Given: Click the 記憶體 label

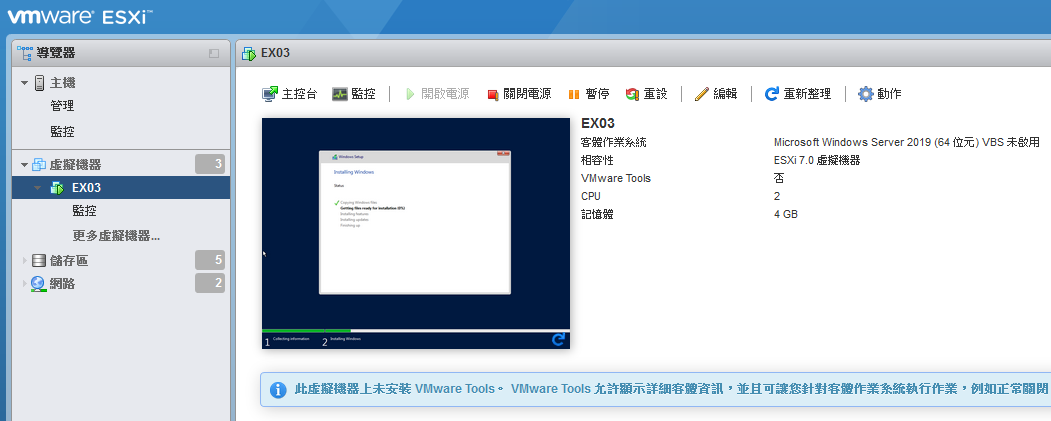Looking at the screenshot, I should pyautogui.click(x=597, y=215).
